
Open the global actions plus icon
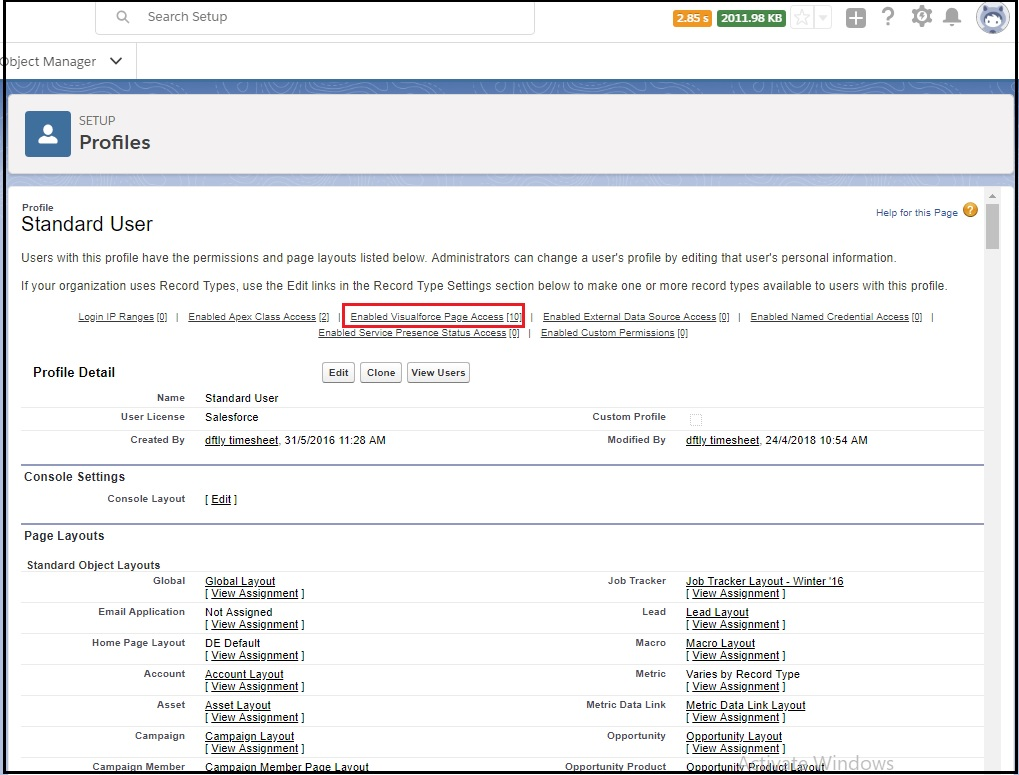[855, 18]
